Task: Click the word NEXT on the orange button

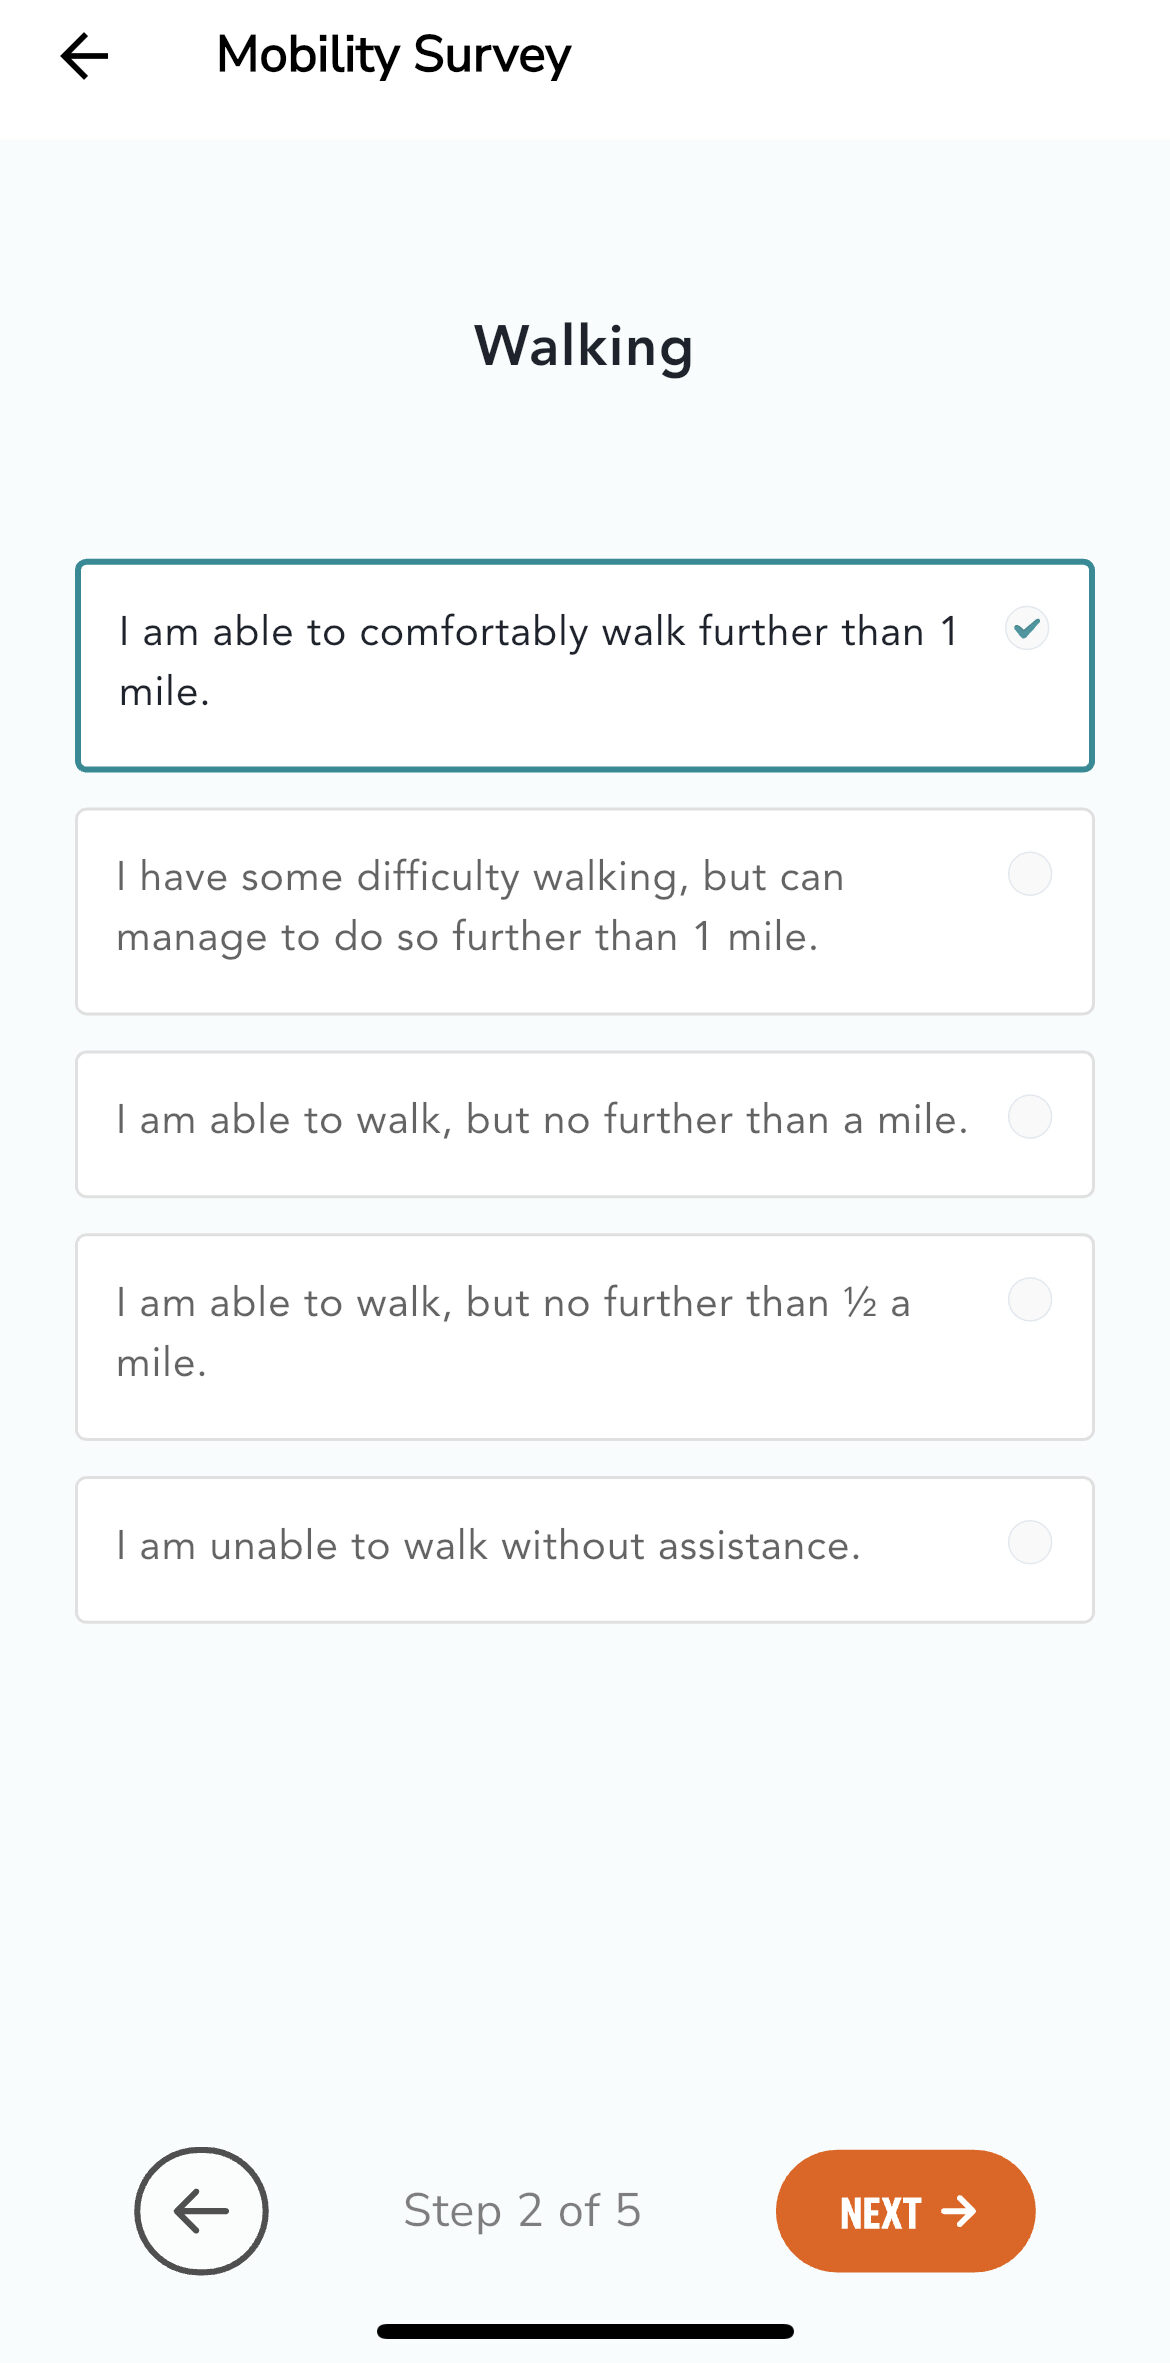Action: pos(880,2213)
